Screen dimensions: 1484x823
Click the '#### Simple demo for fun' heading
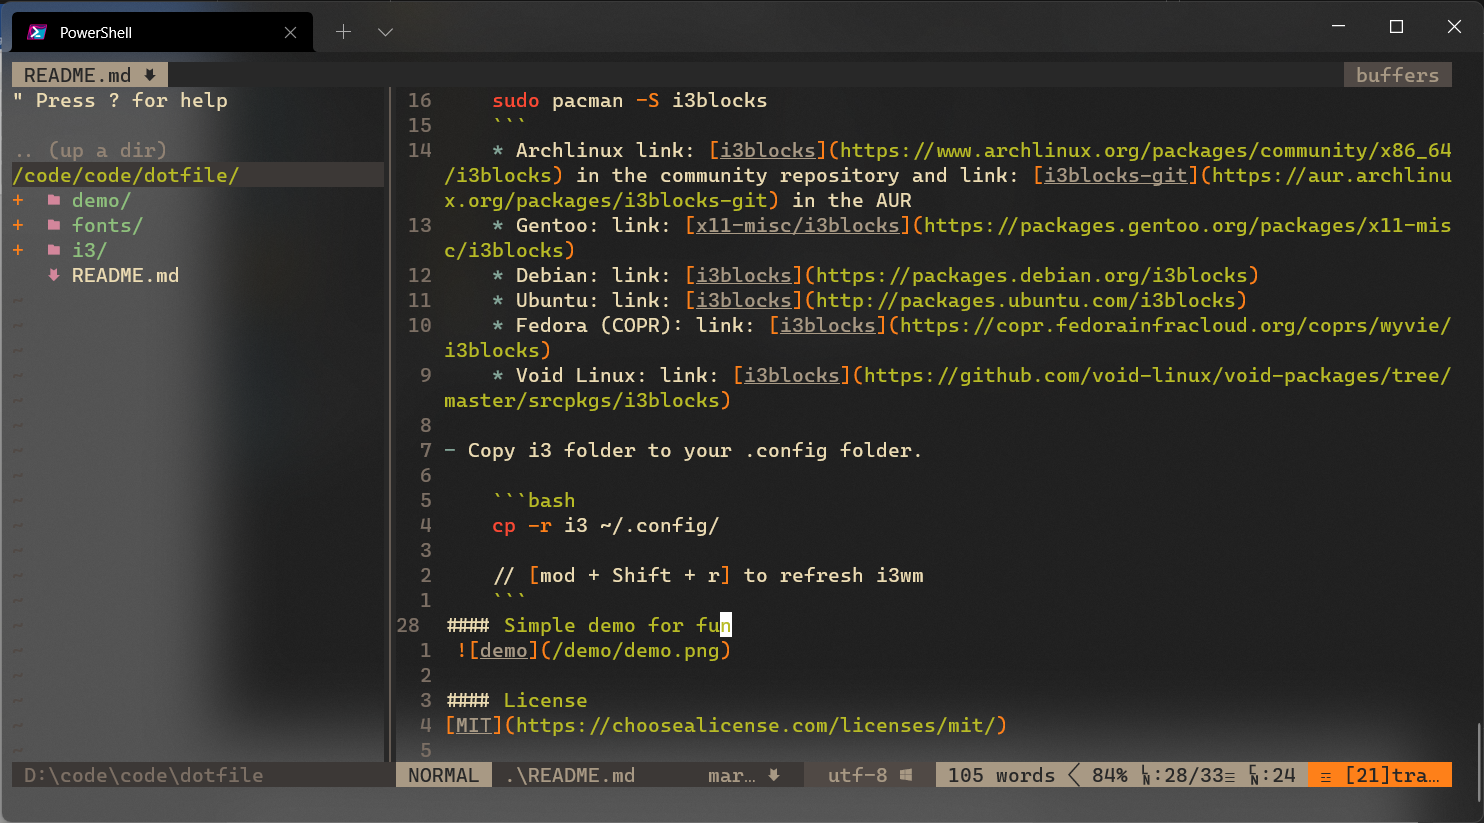pos(588,625)
